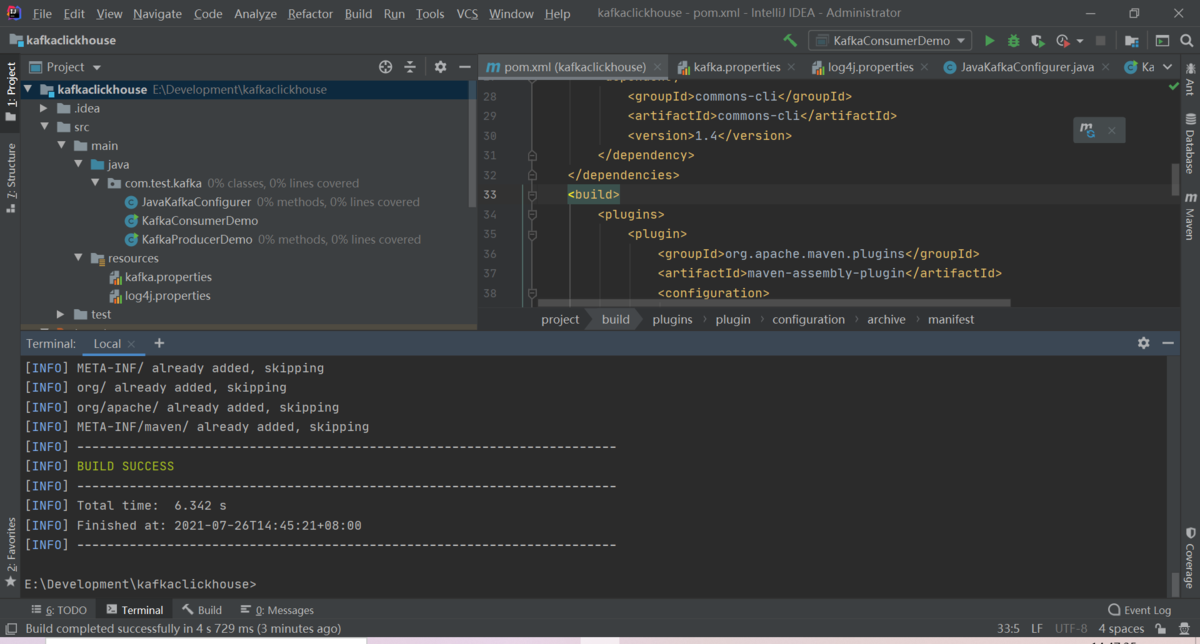The image size is (1200, 644).
Task: Click the Stop square button in the toolbar
Action: coord(1101,41)
